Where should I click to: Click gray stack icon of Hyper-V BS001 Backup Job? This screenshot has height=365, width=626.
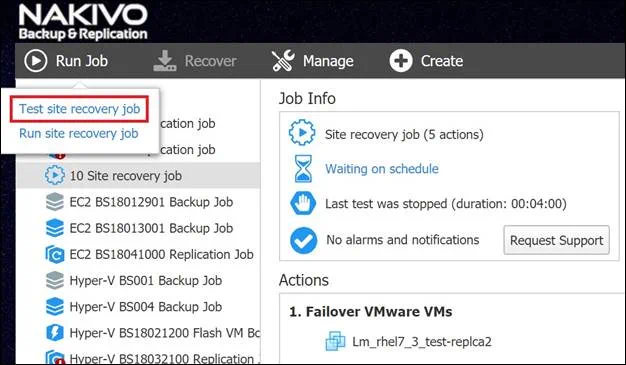[x=55, y=280]
